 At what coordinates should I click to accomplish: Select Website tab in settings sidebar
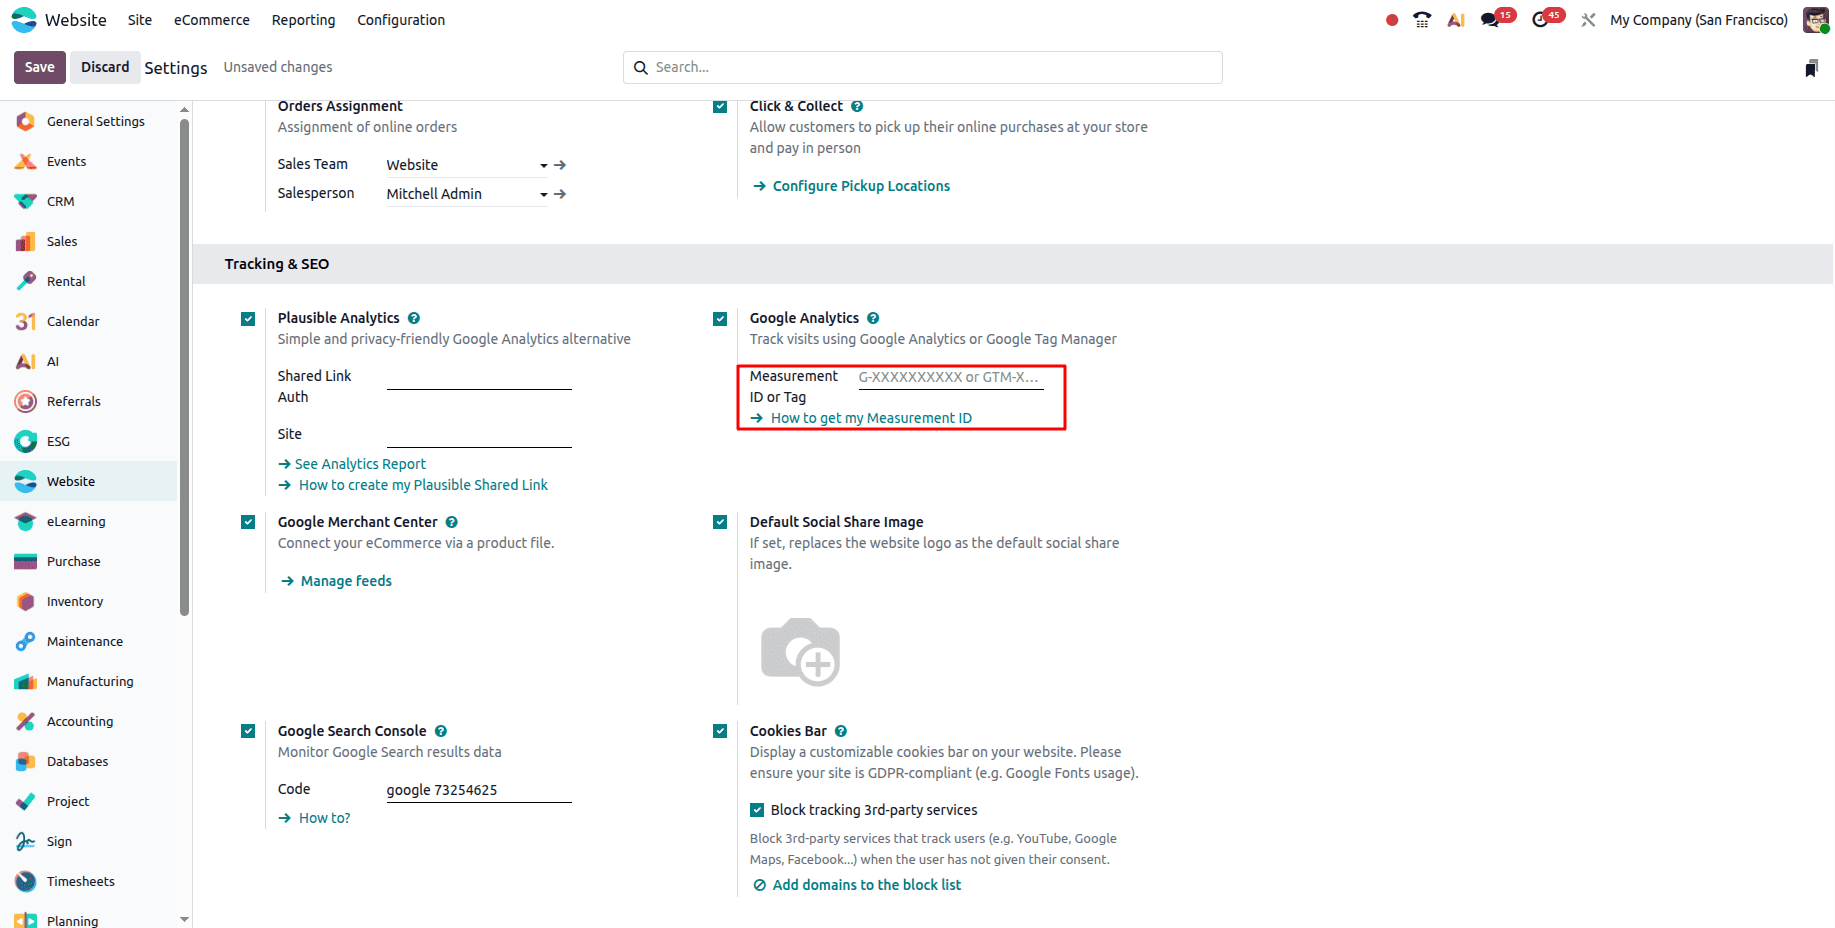click(x=89, y=481)
